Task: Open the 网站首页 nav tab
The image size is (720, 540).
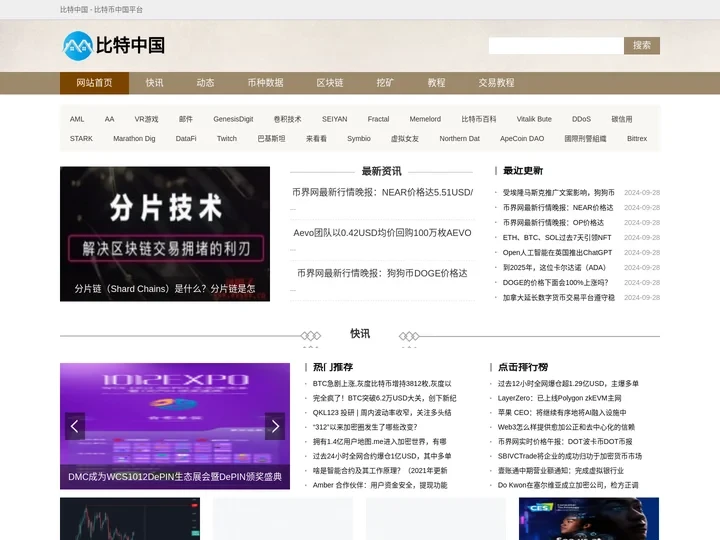Action: click(94, 83)
